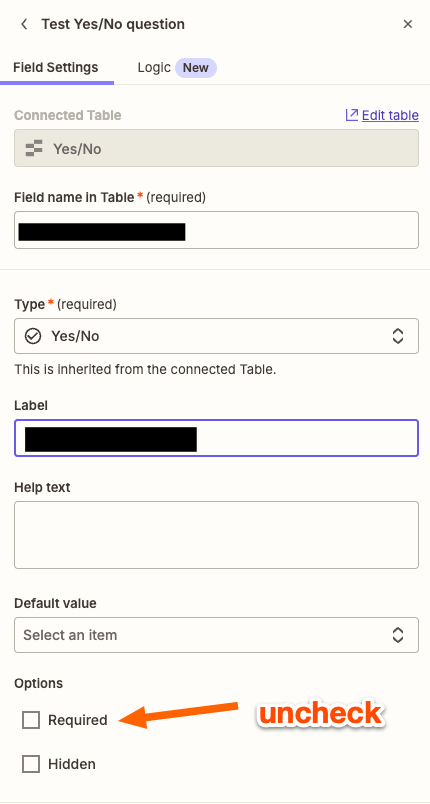Click the checkmark circle icon in Type
The image size is (430, 804).
33,336
